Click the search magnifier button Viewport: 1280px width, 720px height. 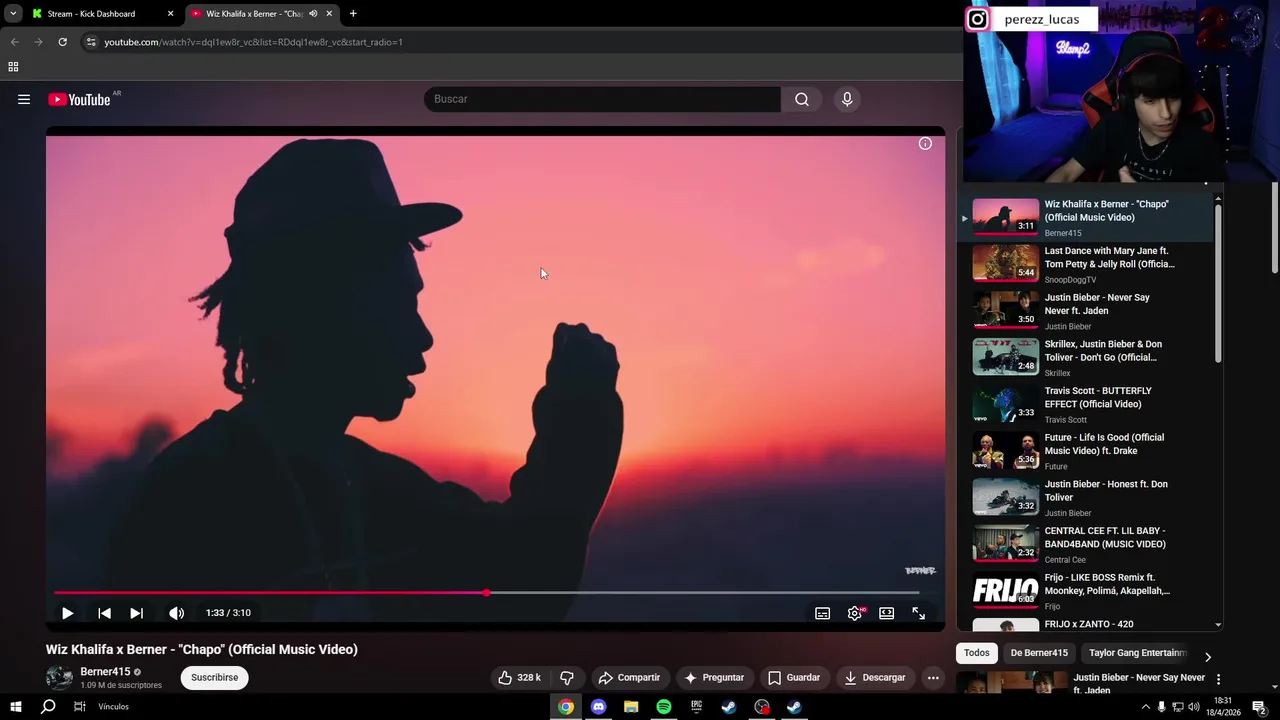point(802,99)
